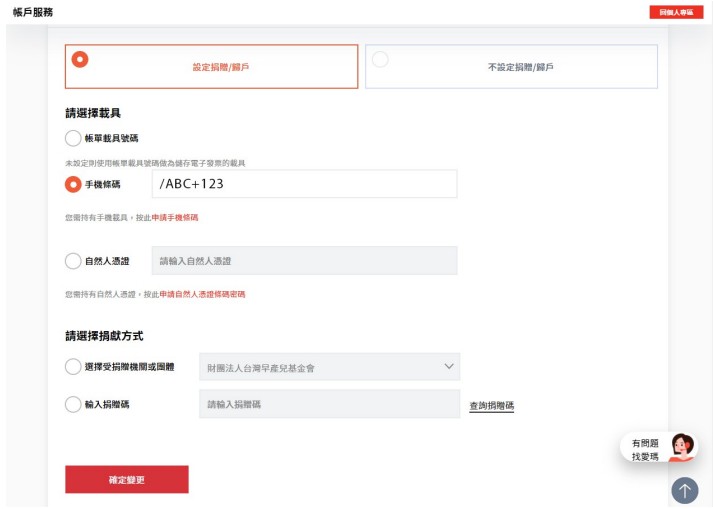The image size is (713, 509).
Task: Click the 請輸入自然人憑證 input field
Action: pyautogui.click(x=304, y=261)
